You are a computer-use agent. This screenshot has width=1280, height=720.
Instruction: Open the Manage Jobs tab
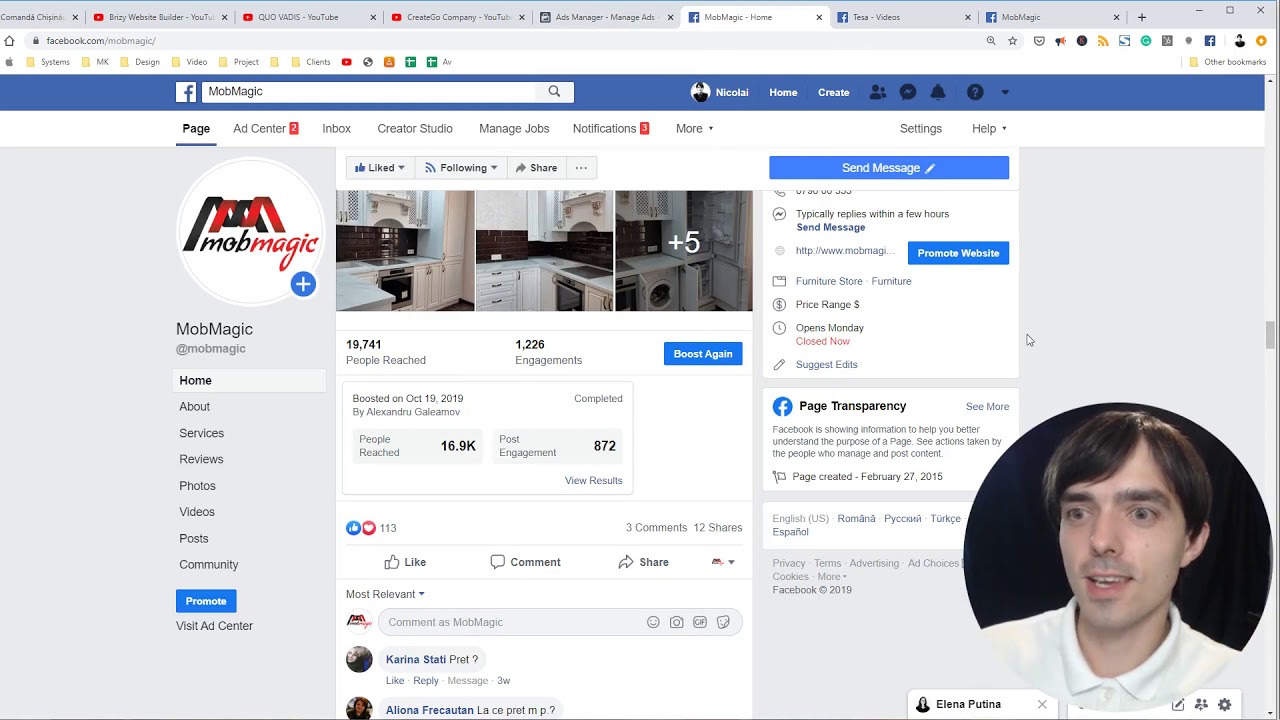(x=514, y=128)
